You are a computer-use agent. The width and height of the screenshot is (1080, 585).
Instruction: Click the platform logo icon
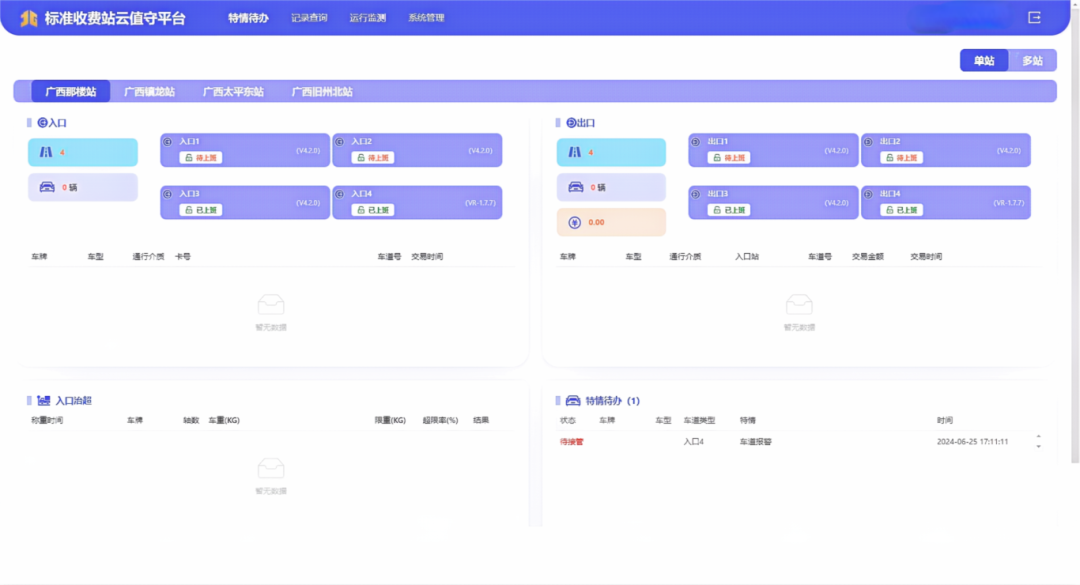pos(29,18)
